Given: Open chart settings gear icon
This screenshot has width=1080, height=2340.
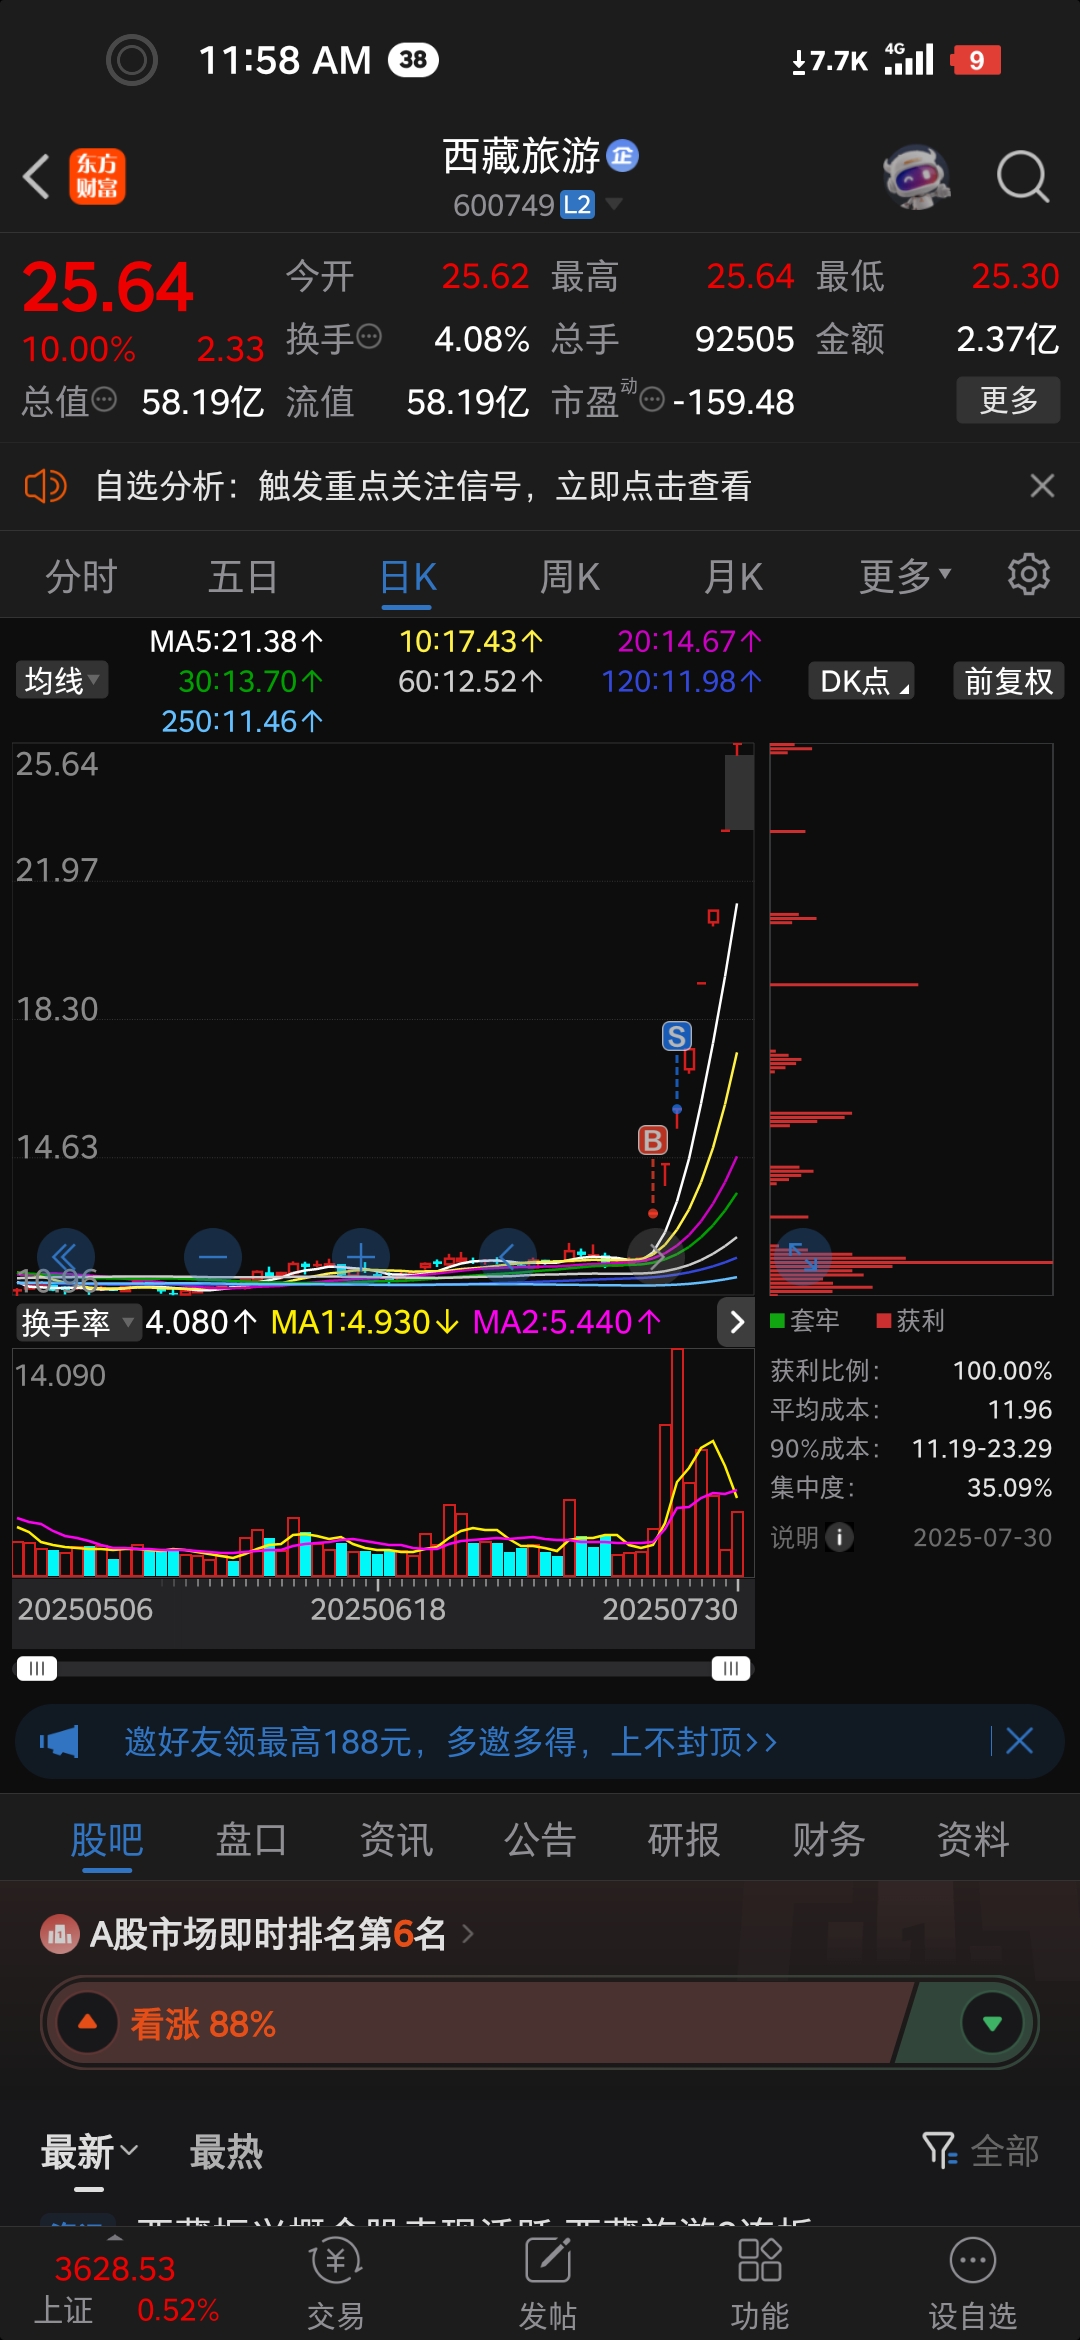Looking at the screenshot, I should tap(1029, 575).
